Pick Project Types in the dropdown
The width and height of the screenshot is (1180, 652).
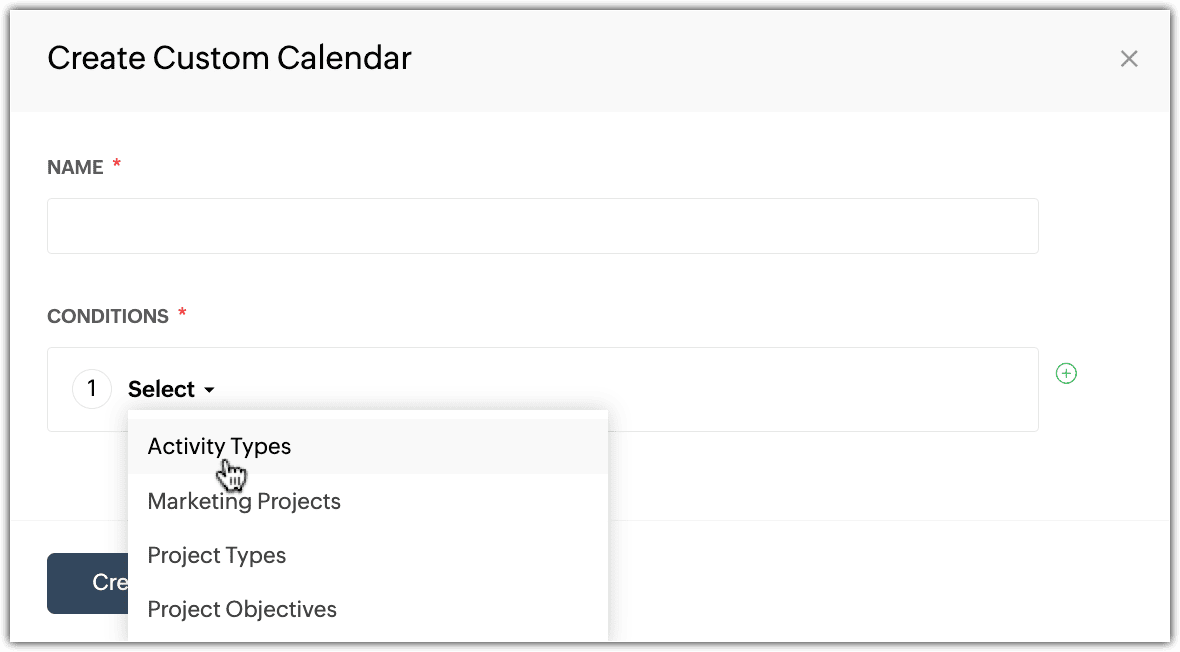pyautogui.click(x=217, y=555)
